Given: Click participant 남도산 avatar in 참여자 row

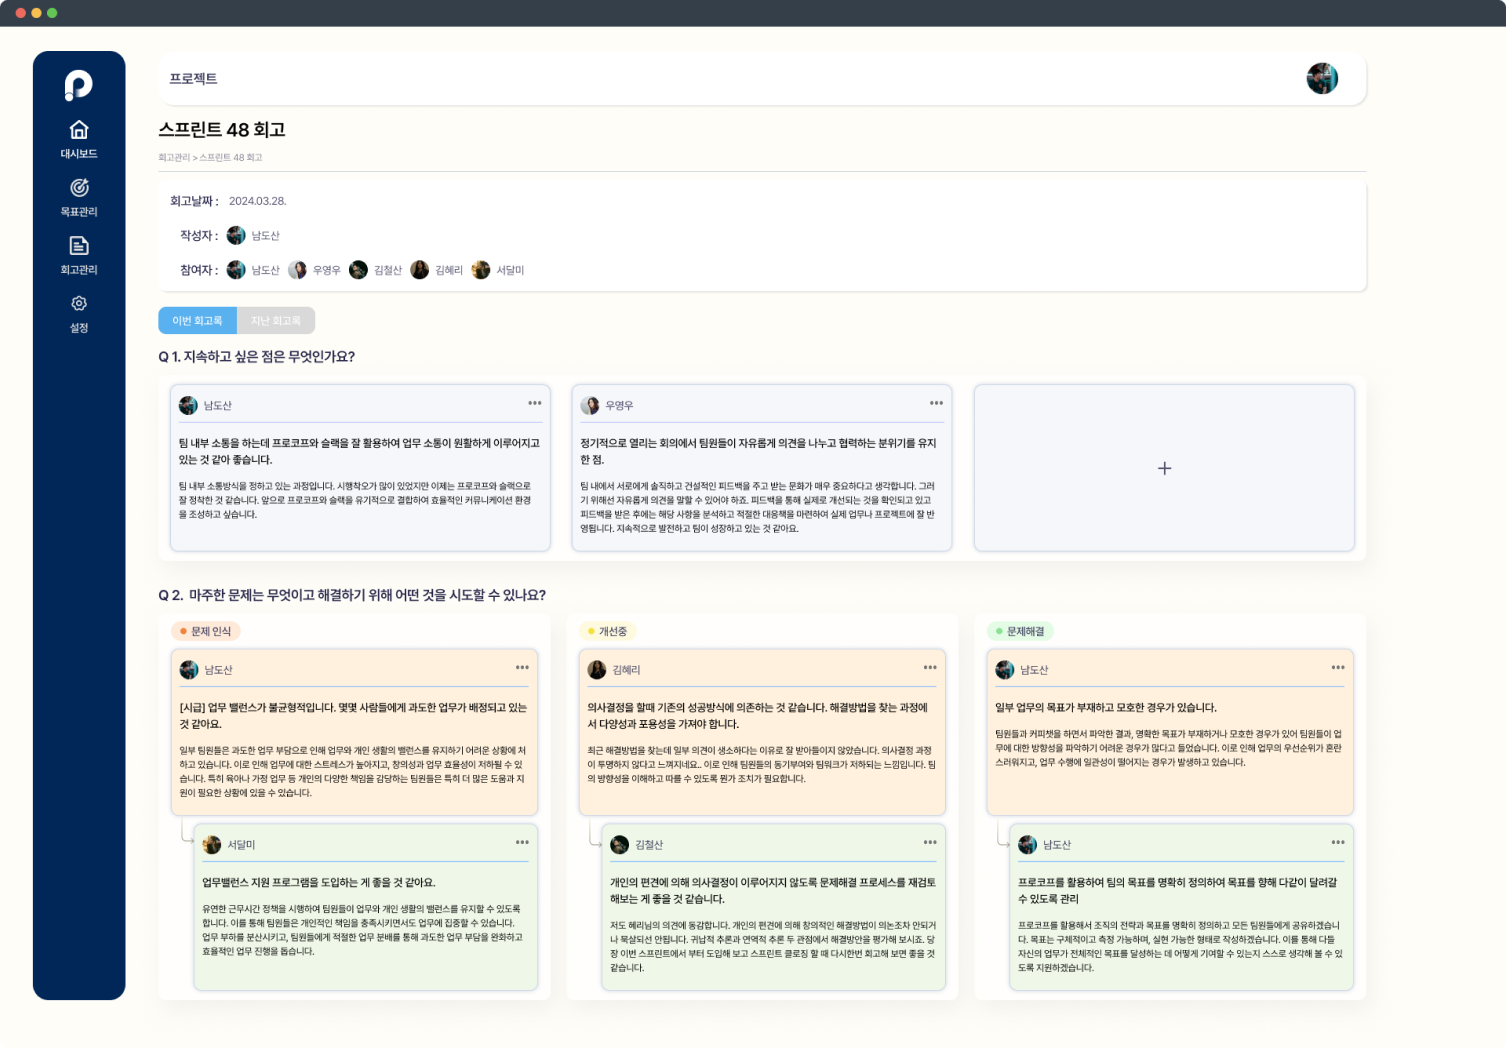Looking at the screenshot, I should [236, 270].
